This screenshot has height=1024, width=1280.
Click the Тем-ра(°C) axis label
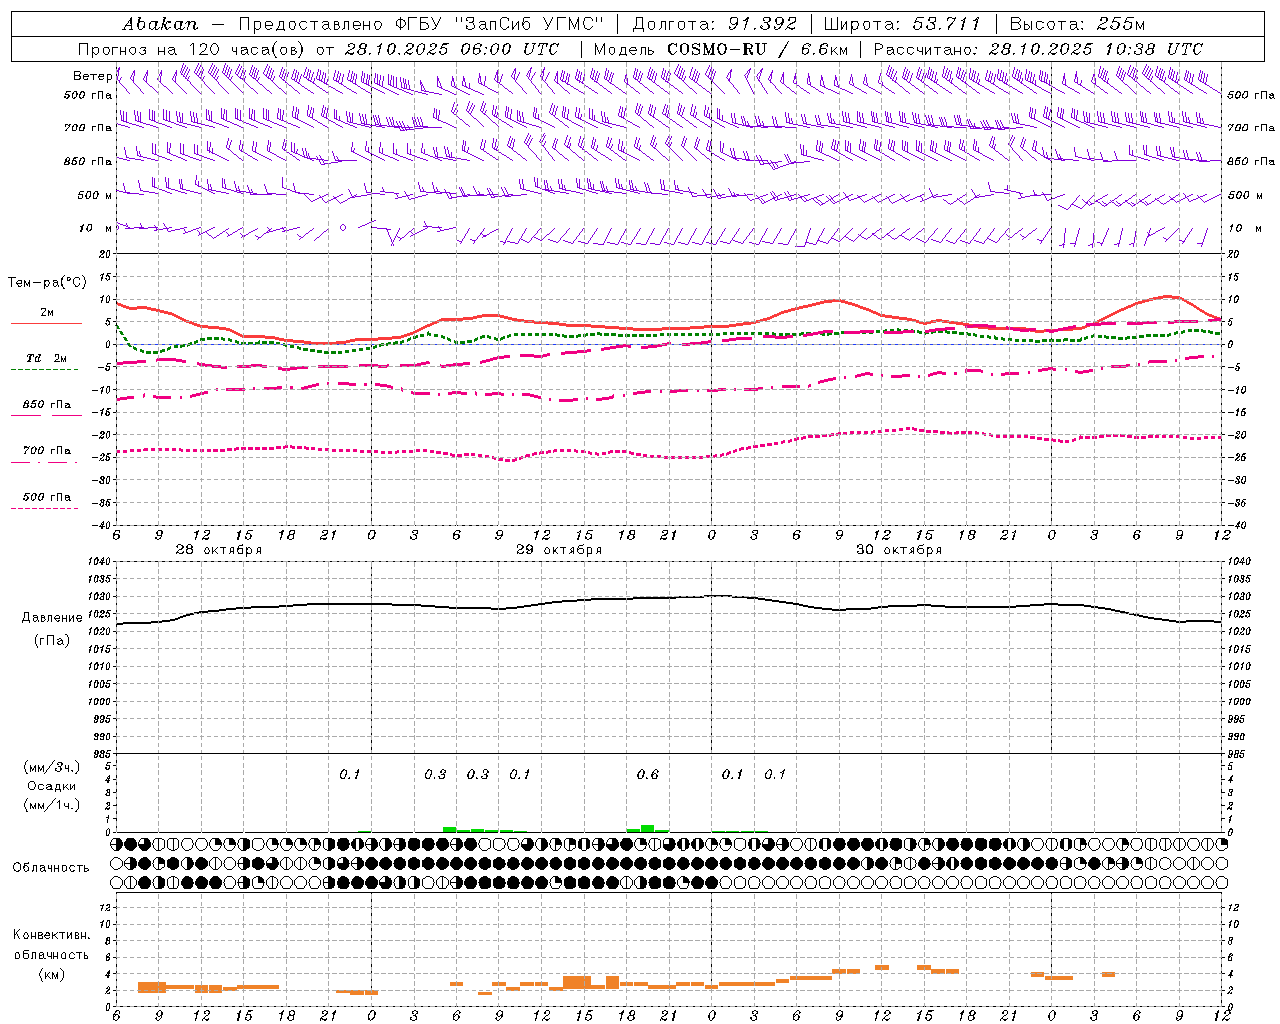47,283
